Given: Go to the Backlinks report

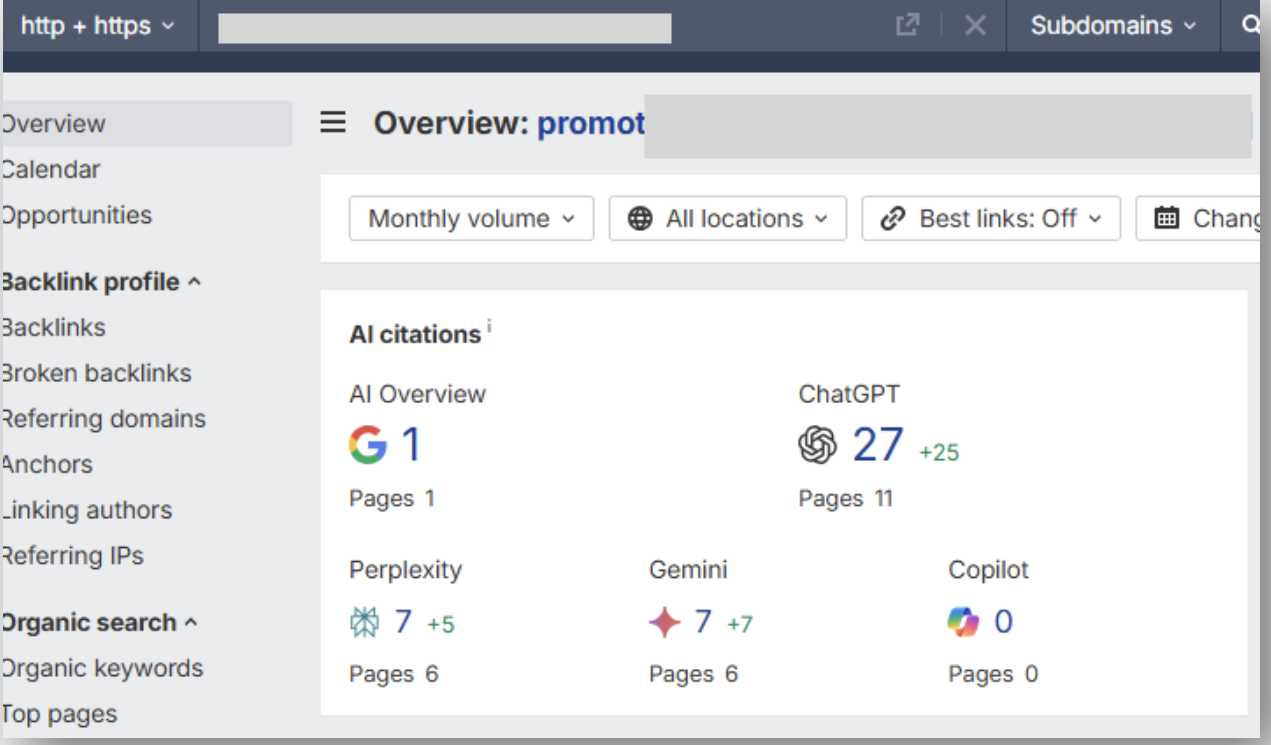Looking at the screenshot, I should (53, 328).
